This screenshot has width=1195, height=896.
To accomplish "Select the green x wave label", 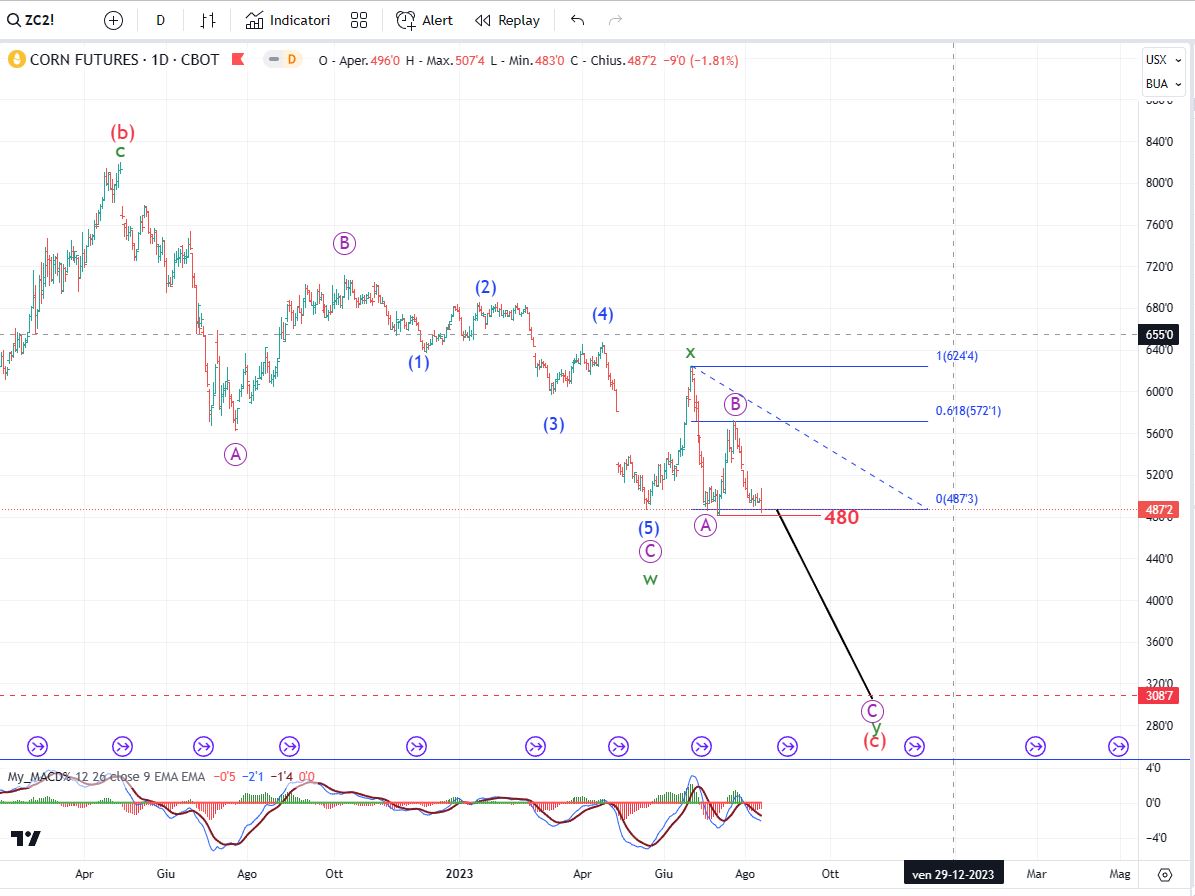I will click(690, 352).
